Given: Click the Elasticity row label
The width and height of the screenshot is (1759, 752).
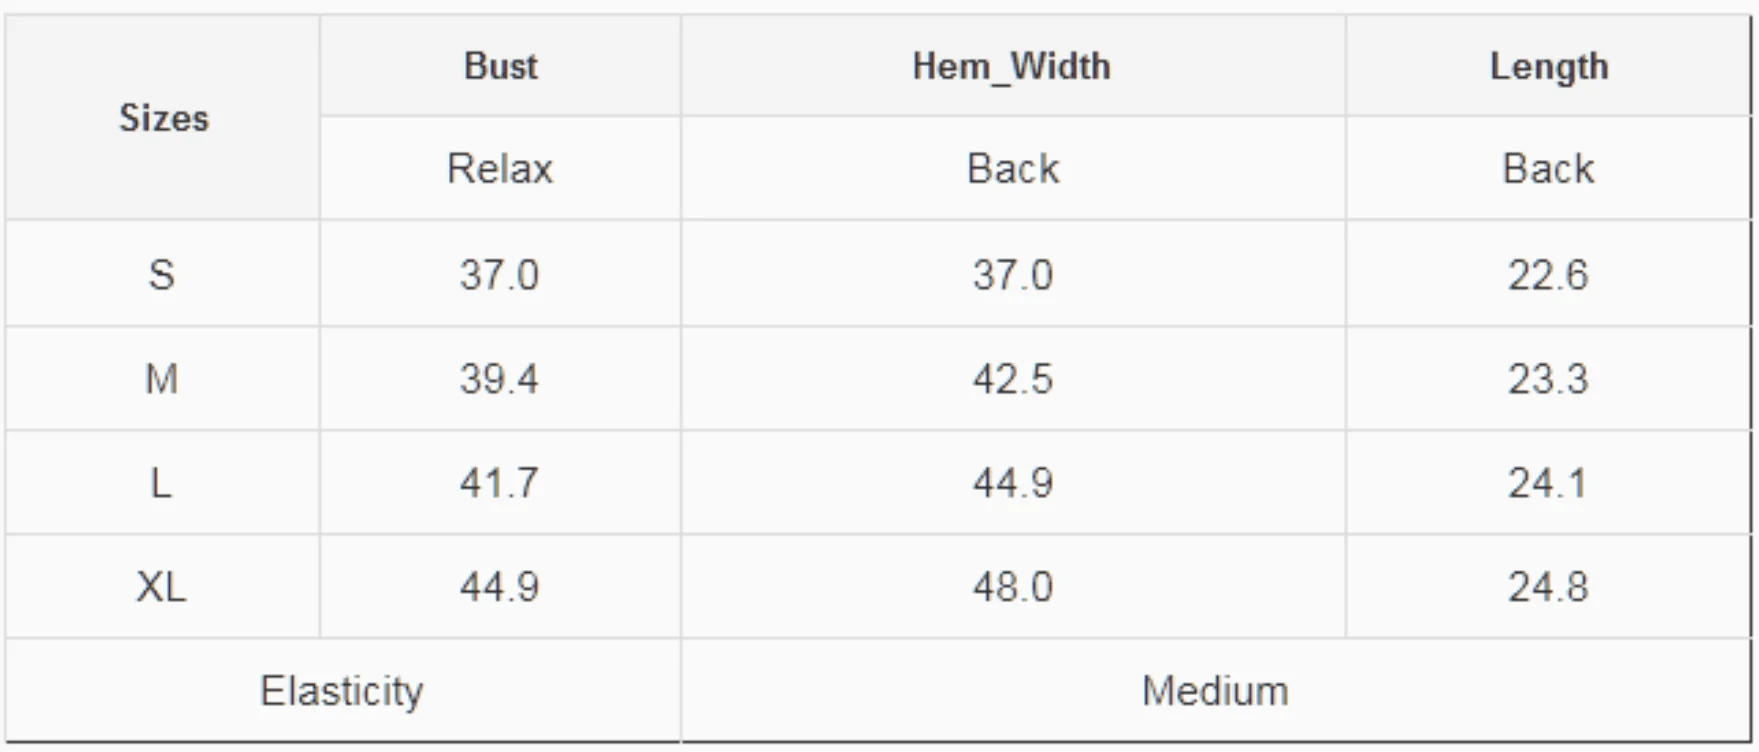Looking at the screenshot, I should point(342,691).
